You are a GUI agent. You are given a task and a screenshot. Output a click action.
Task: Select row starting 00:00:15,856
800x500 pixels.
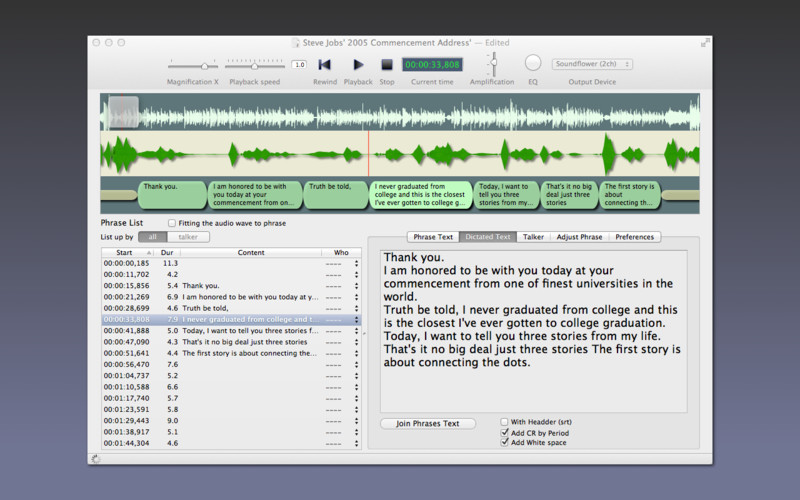231,286
